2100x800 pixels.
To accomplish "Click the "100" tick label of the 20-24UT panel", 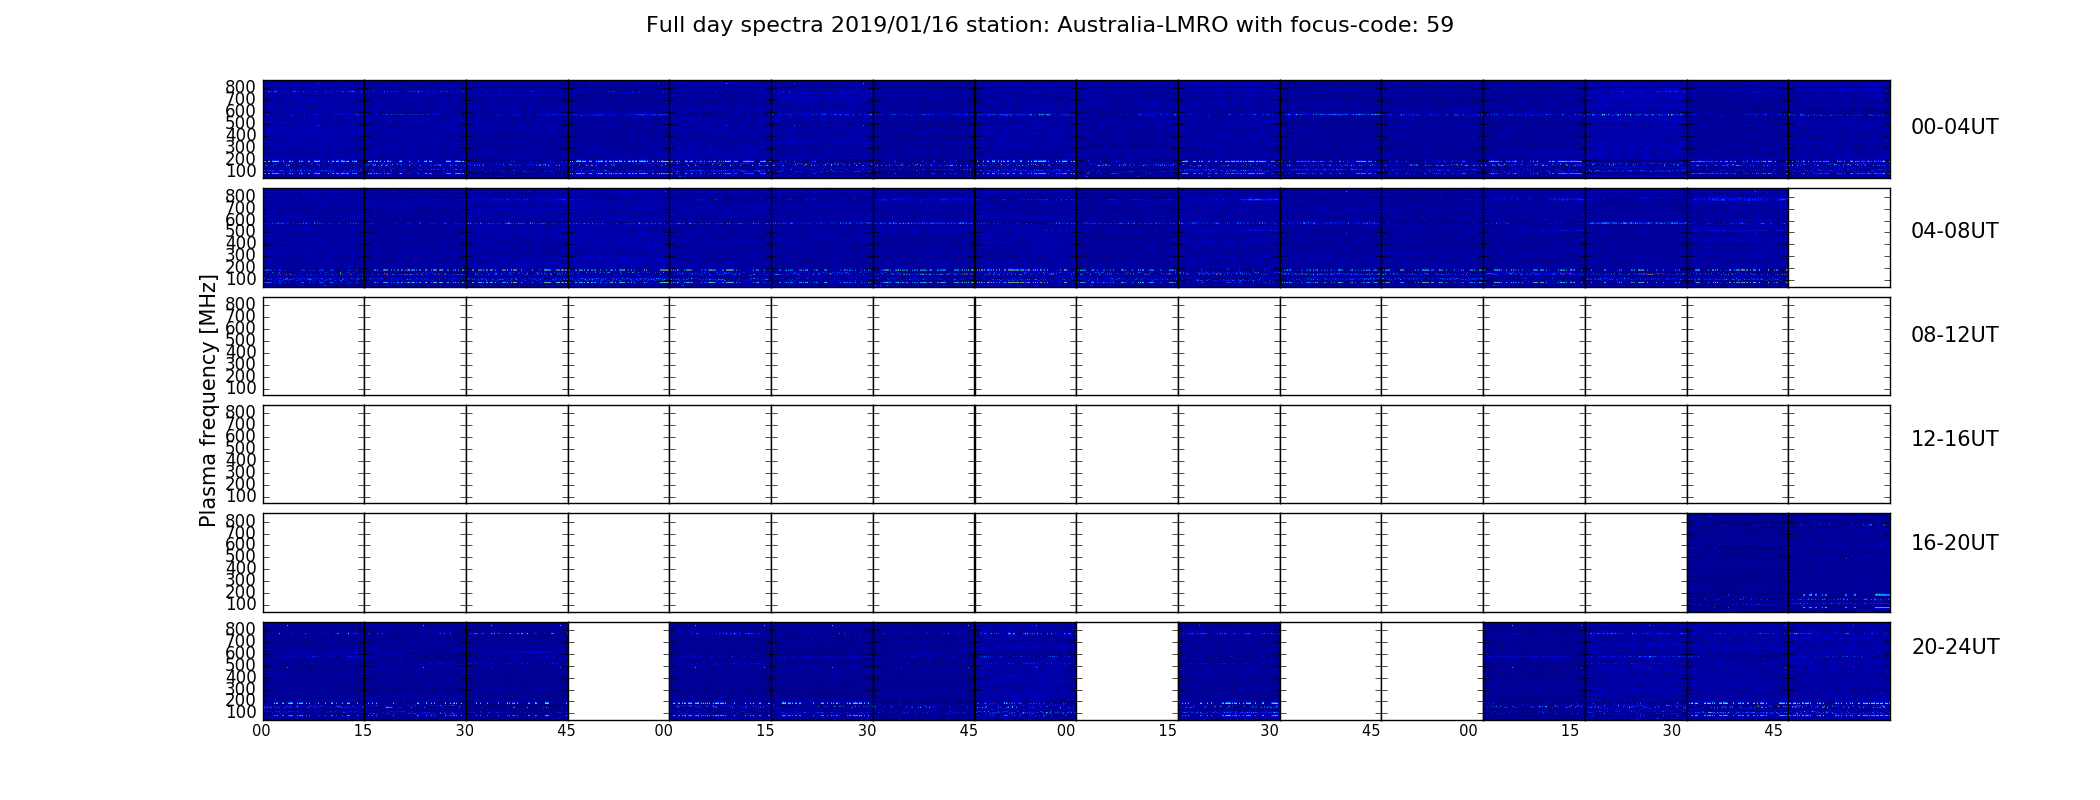I will click(x=241, y=713).
